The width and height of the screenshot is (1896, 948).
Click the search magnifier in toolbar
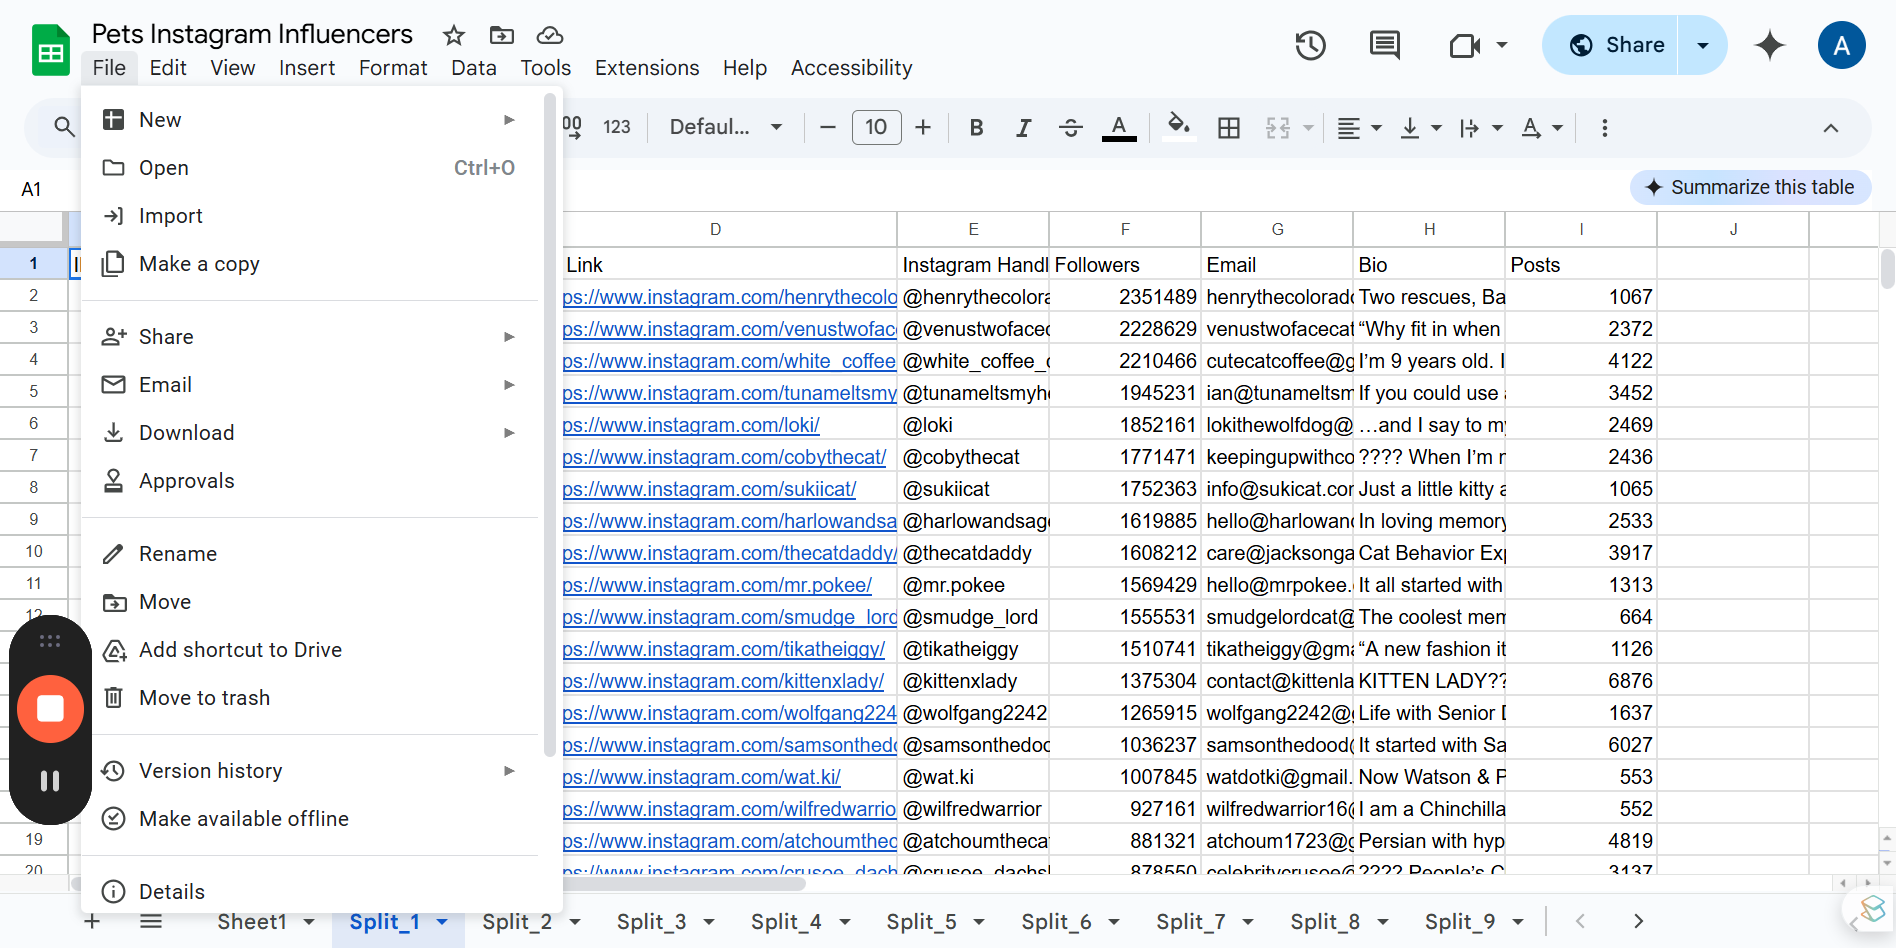pyautogui.click(x=64, y=127)
